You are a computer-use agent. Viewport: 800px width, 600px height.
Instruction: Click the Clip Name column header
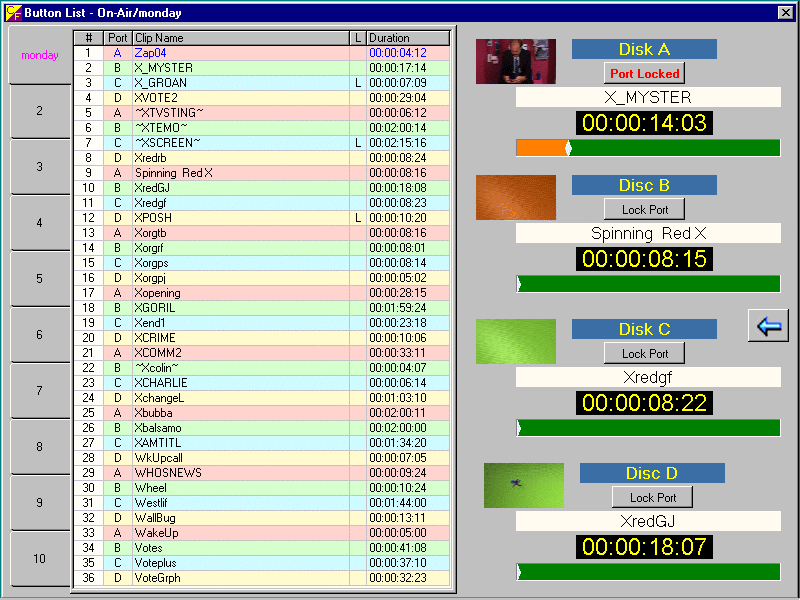(240, 38)
